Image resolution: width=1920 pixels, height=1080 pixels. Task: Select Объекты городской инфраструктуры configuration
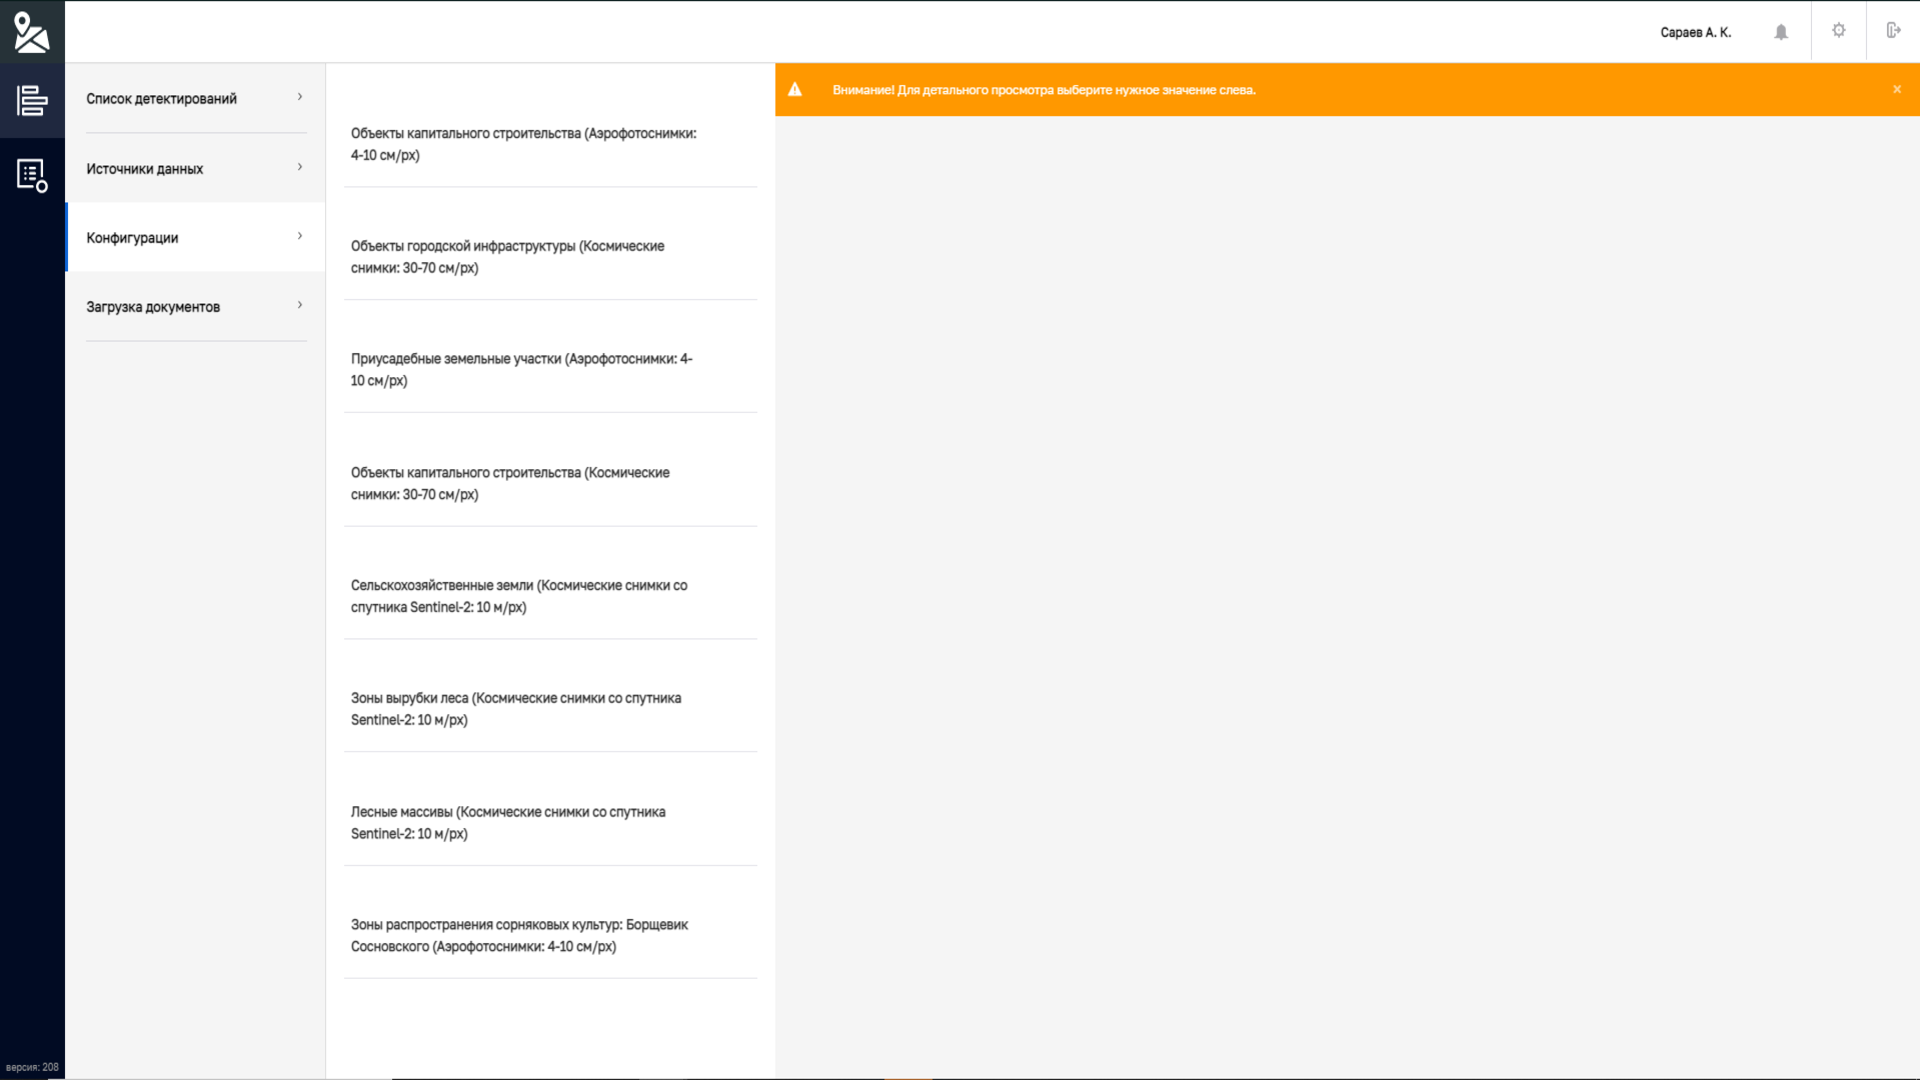[x=550, y=257]
